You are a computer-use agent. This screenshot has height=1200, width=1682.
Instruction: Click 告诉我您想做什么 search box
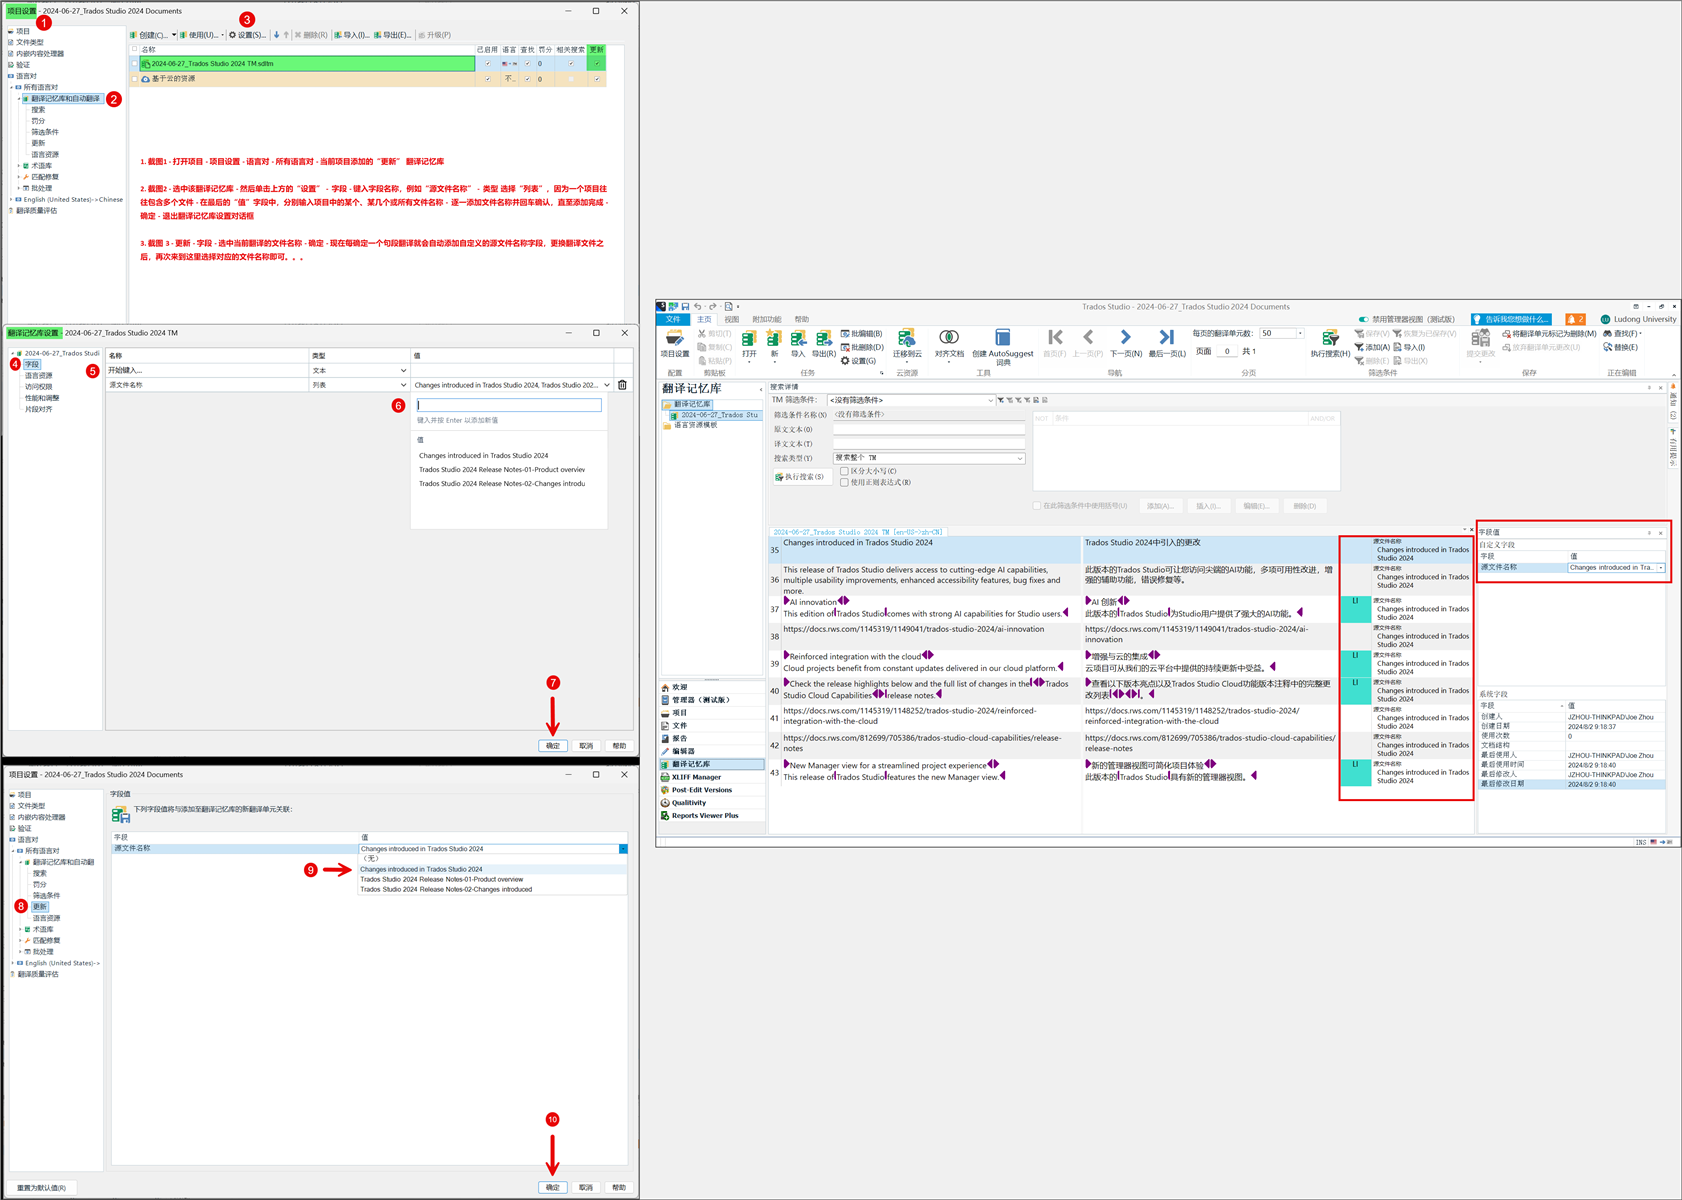pos(1511,319)
